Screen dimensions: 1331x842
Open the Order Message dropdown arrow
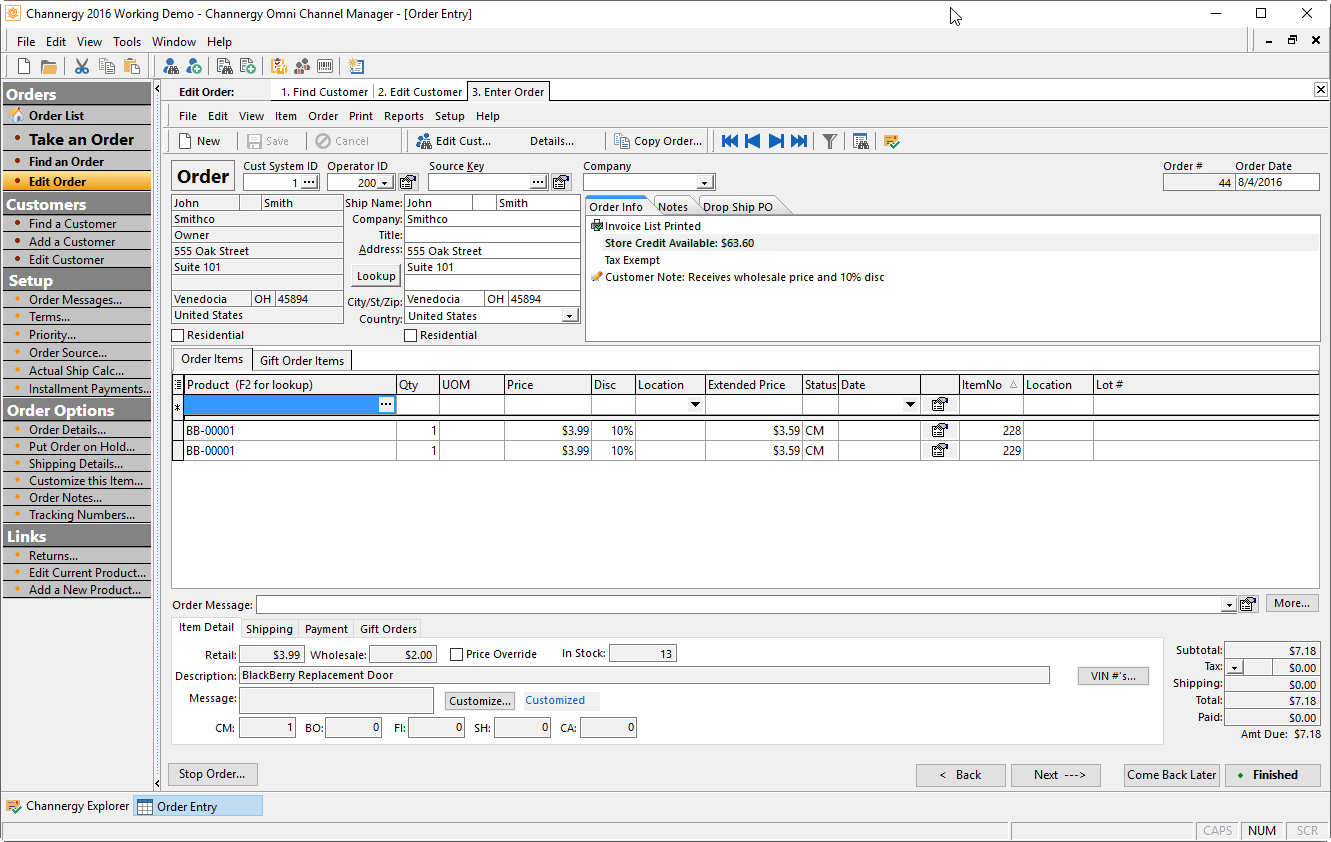click(1229, 605)
